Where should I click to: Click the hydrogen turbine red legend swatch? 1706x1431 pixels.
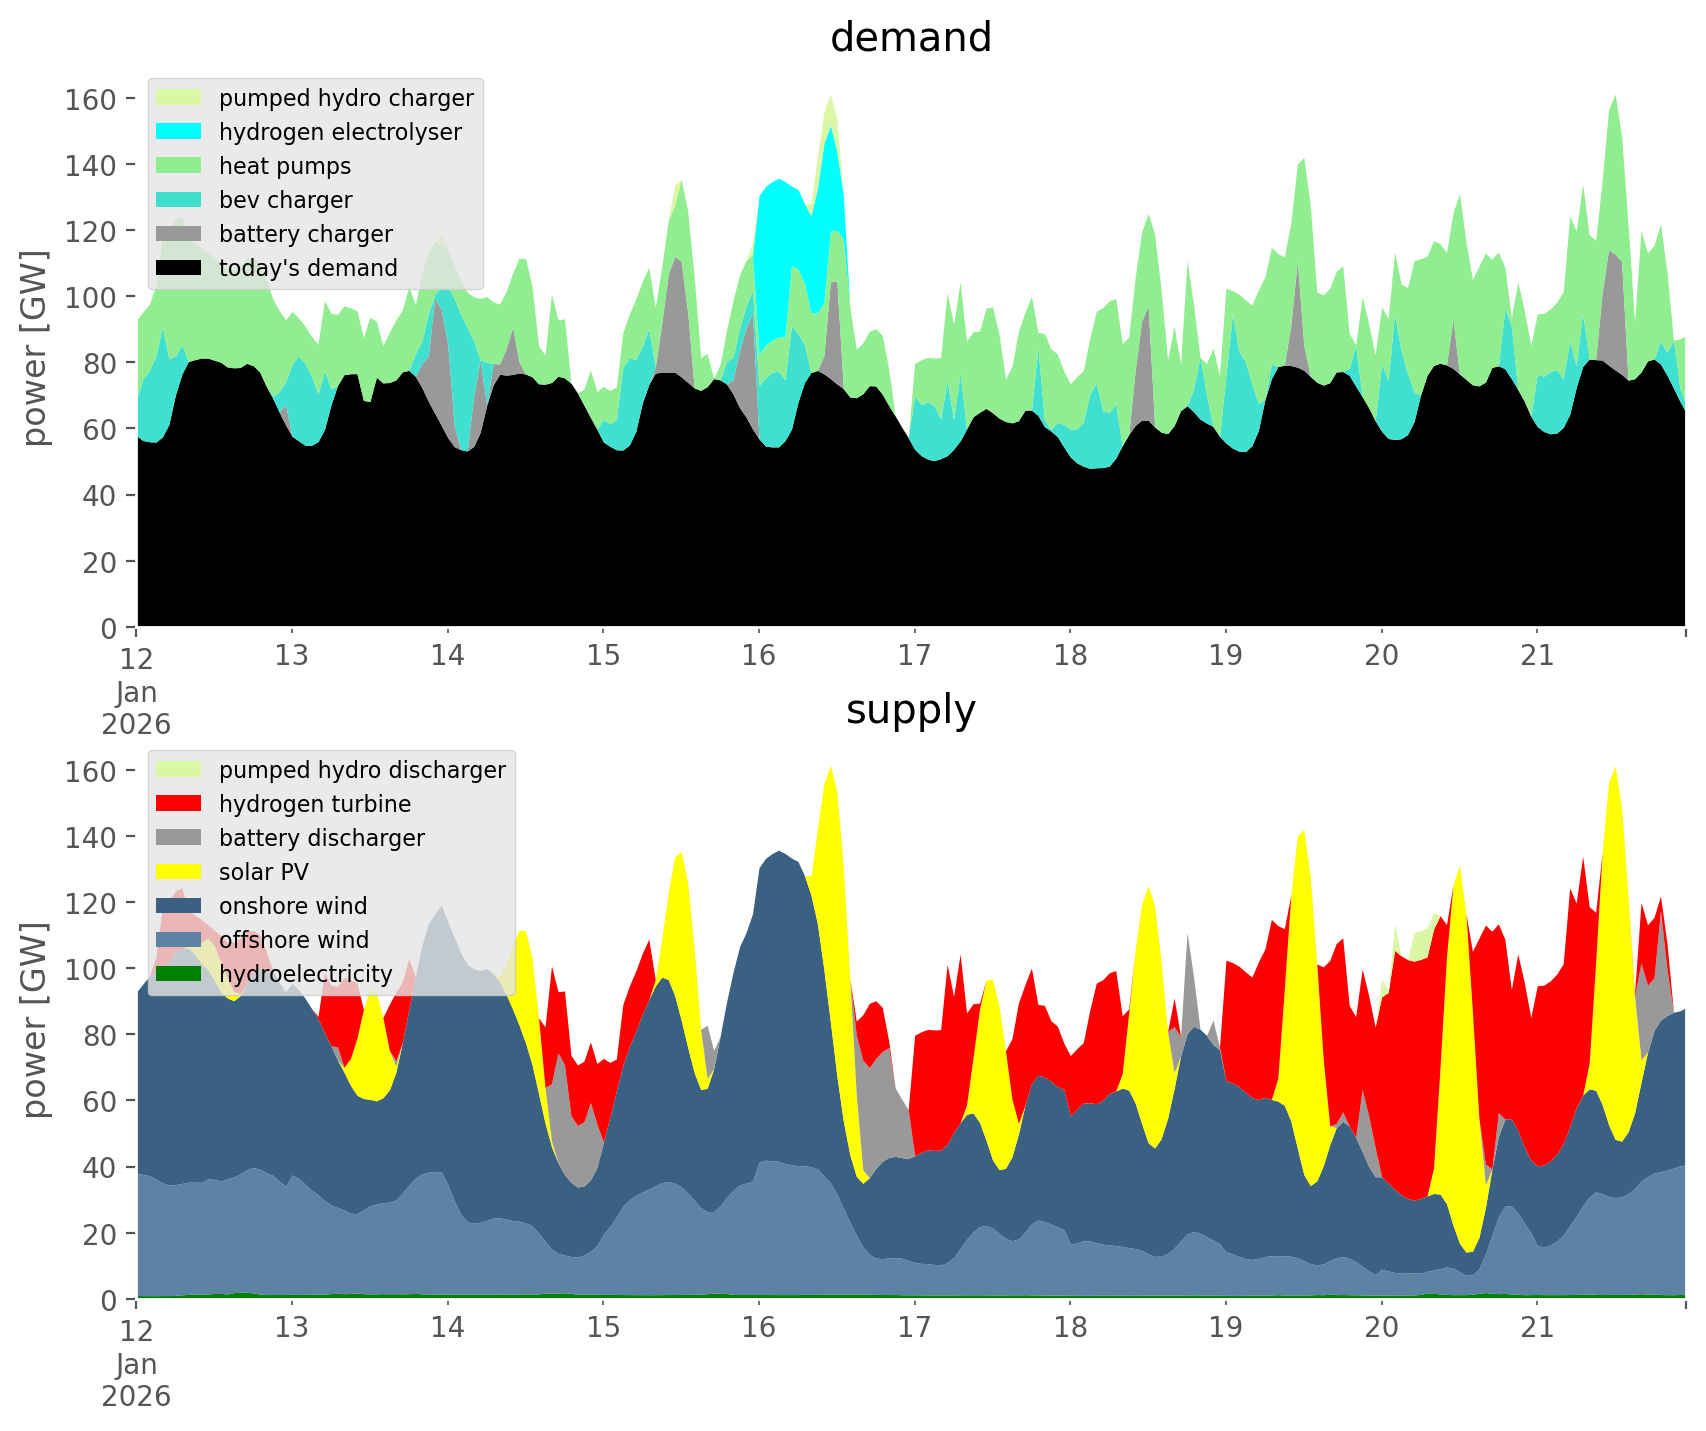180,804
